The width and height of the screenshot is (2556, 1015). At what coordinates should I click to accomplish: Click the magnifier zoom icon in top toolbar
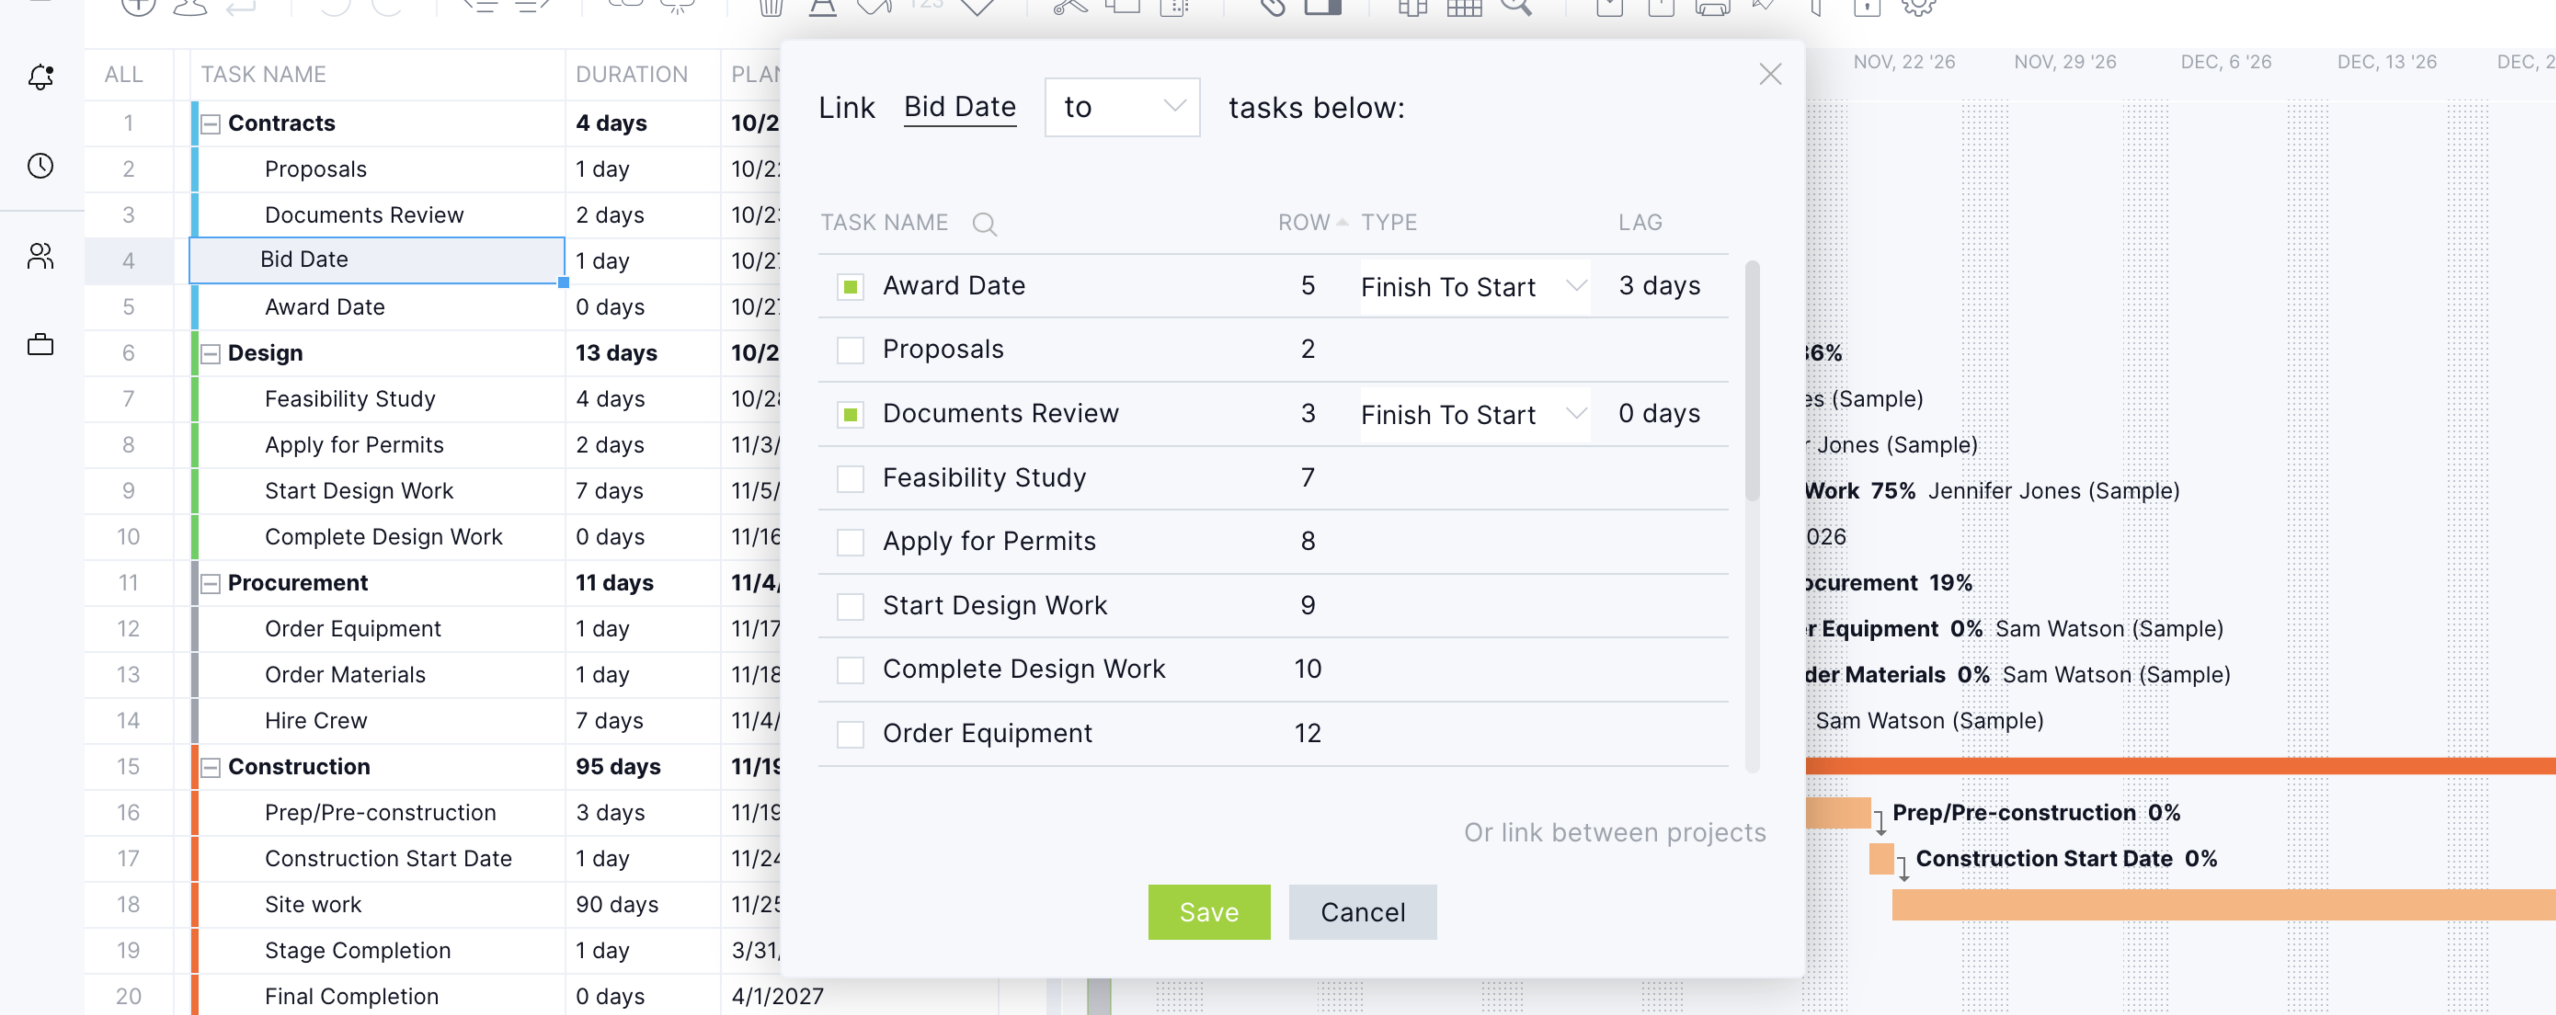(1516, 7)
